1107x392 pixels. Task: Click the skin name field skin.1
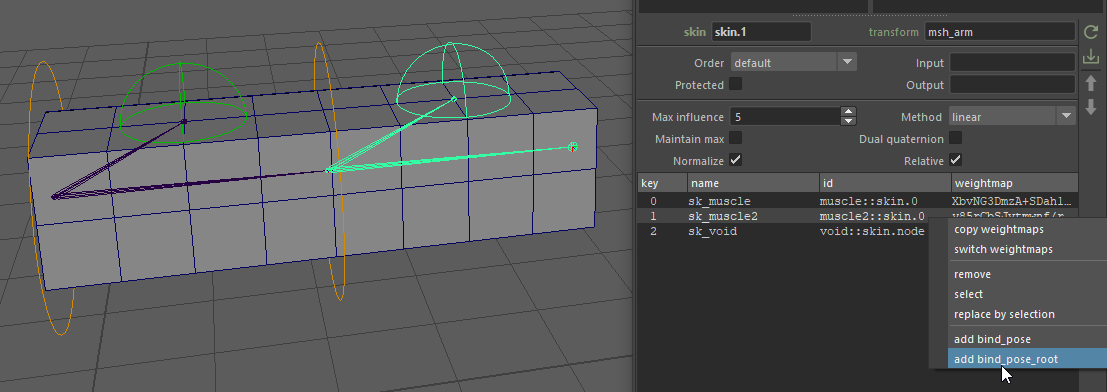[x=761, y=32]
